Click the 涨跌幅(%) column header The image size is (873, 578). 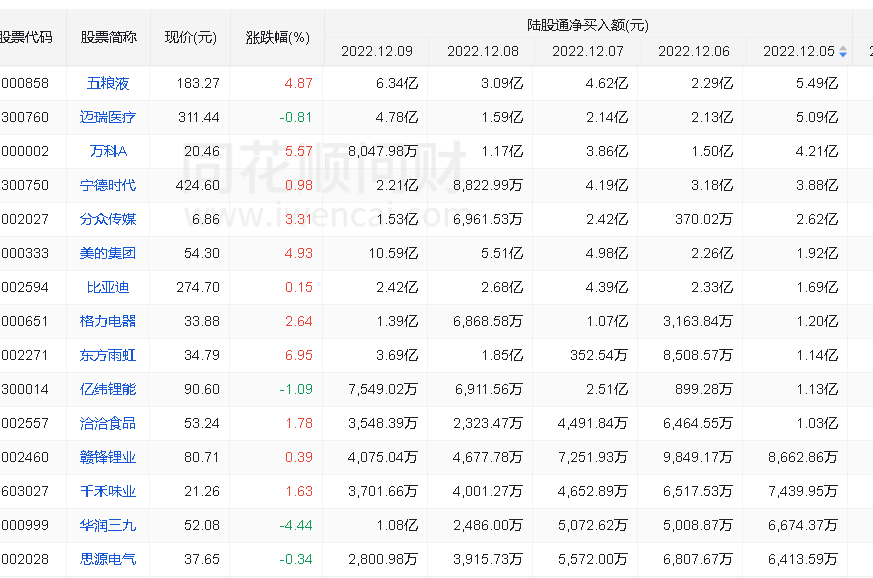tap(277, 37)
